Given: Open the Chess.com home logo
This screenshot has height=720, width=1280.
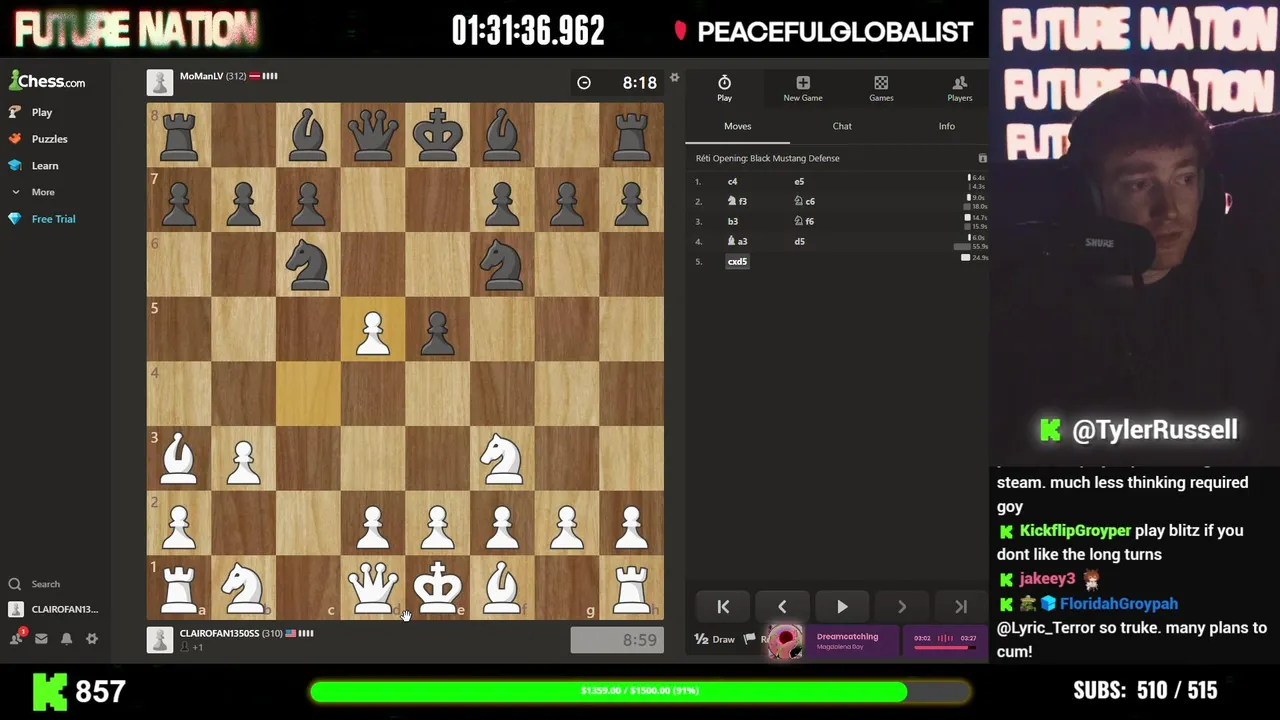Looking at the screenshot, I should click(x=47, y=81).
